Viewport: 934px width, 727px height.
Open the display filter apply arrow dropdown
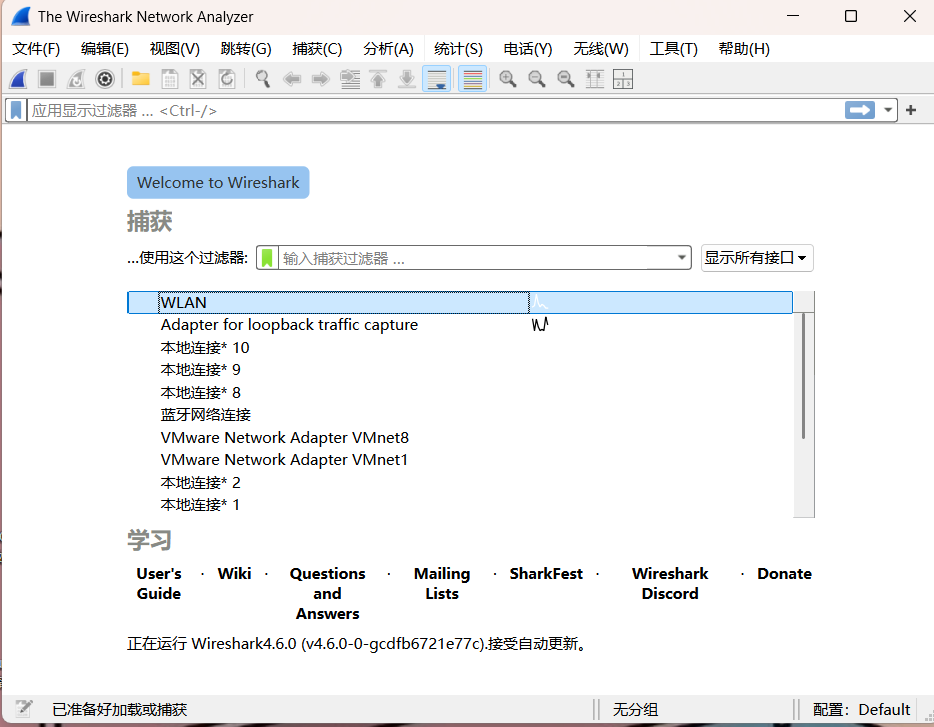[x=887, y=110]
